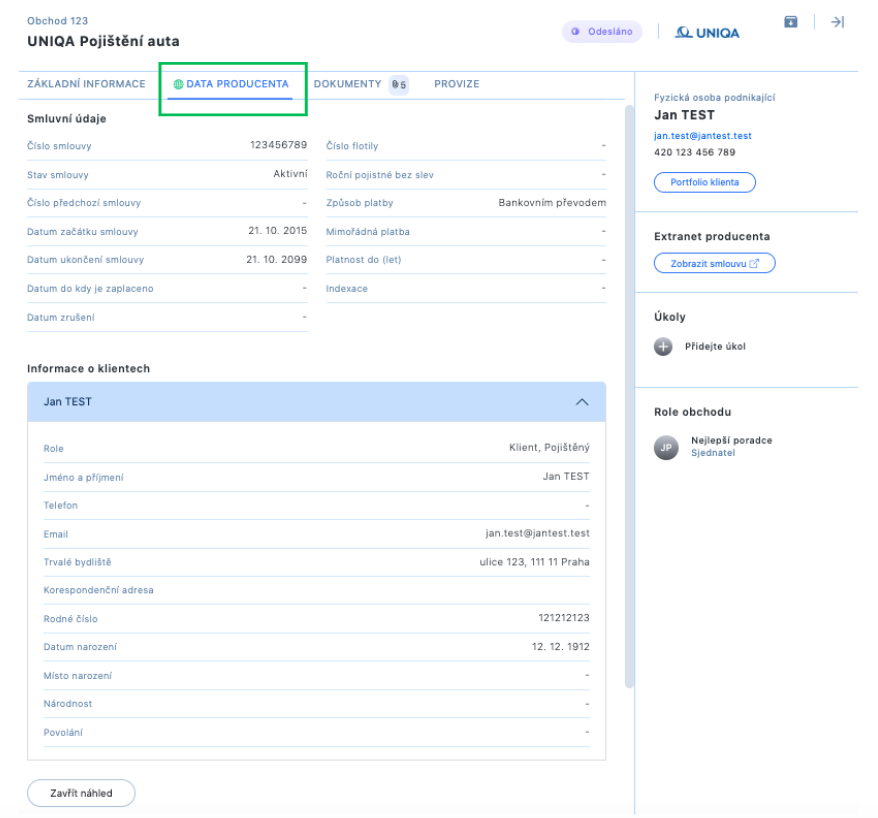This screenshot has height=818, width=878.
Task: Click the Jan TEST accordion header
Action: click(300, 401)
